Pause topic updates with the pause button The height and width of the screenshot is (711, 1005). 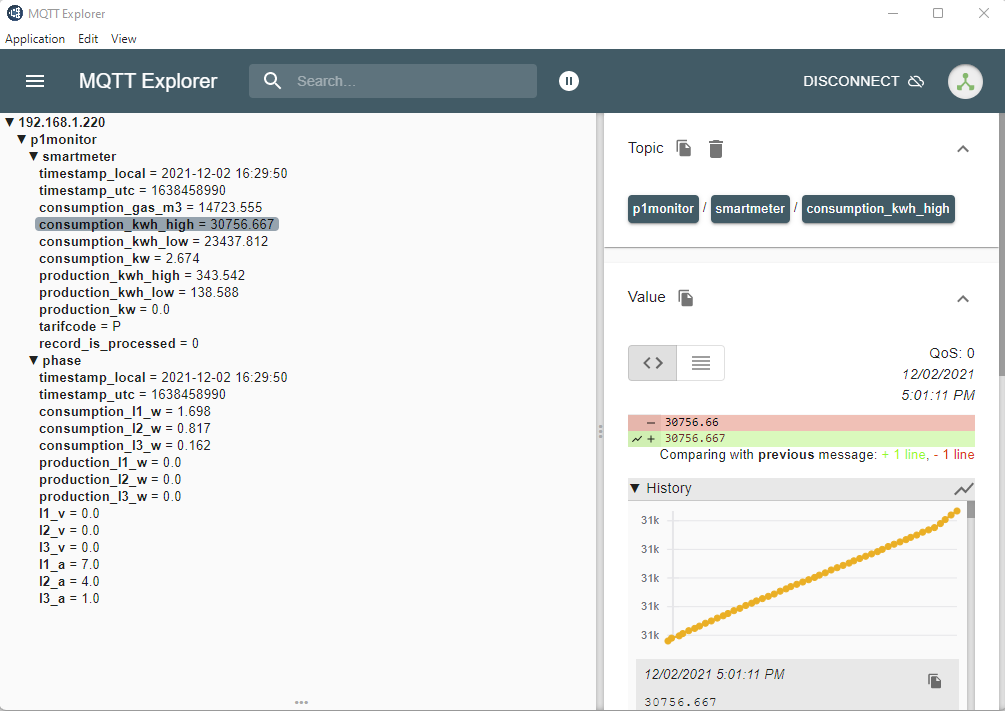569,81
